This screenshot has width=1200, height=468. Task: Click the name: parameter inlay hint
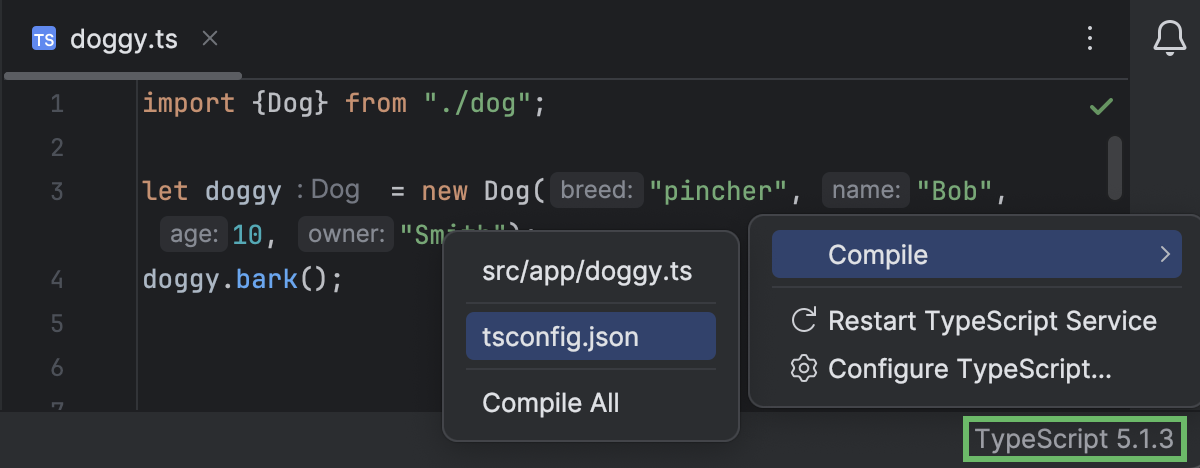865,190
